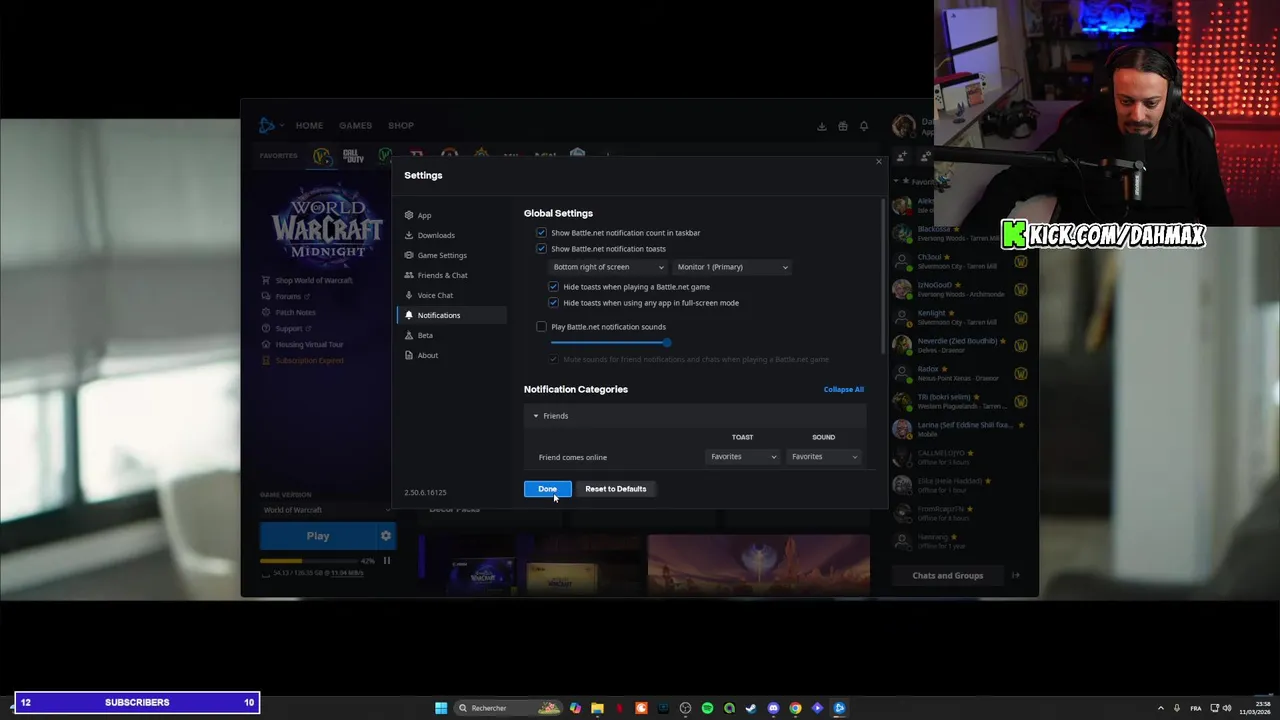Open the About settings category
Image resolution: width=1280 pixels, height=720 pixels.
[x=451, y=355]
